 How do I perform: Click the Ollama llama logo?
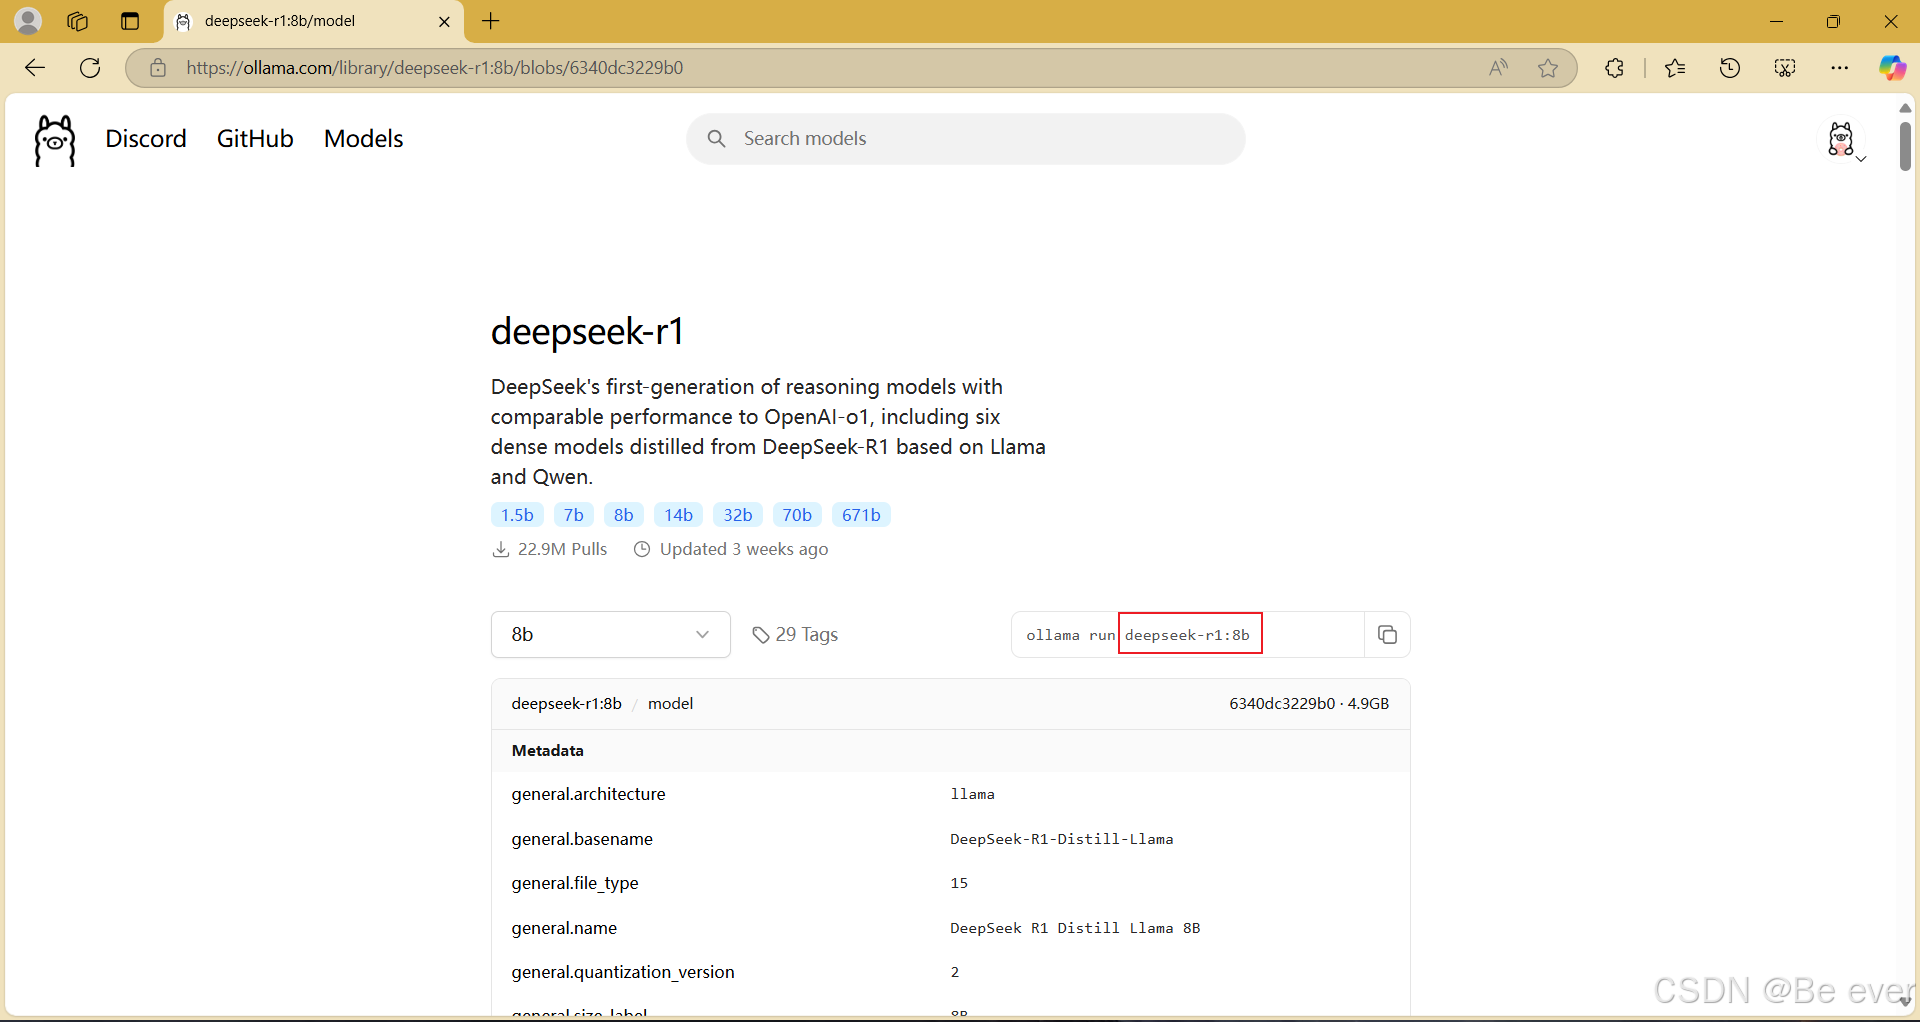coord(54,140)
